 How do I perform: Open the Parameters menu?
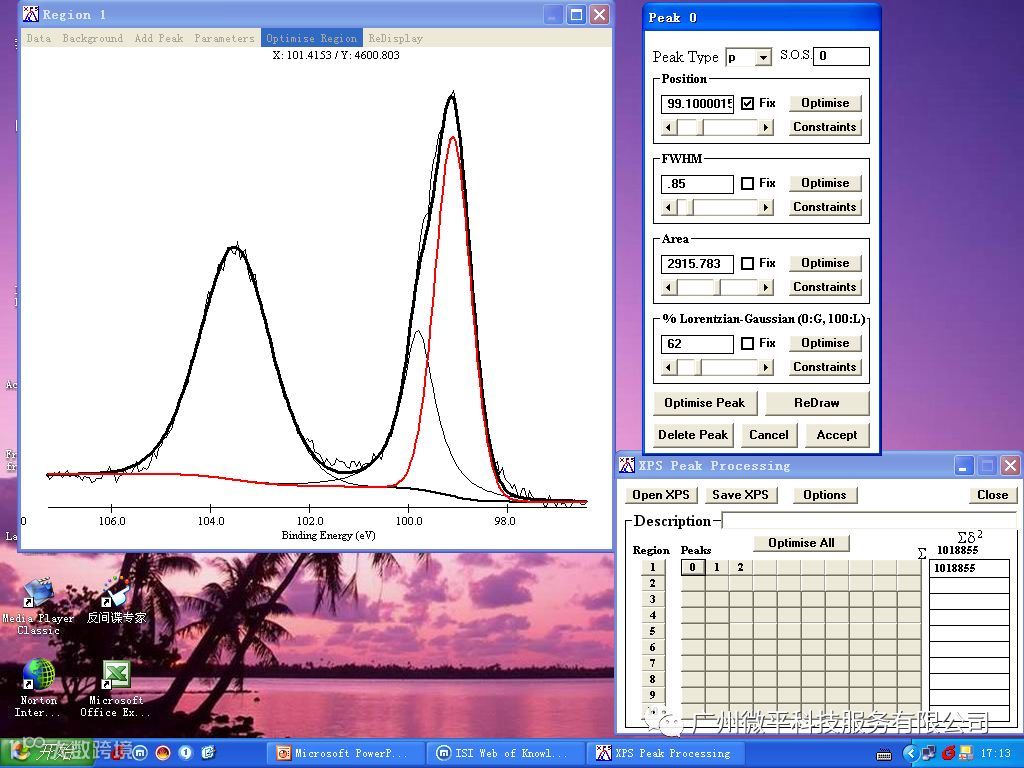point(224,38)
